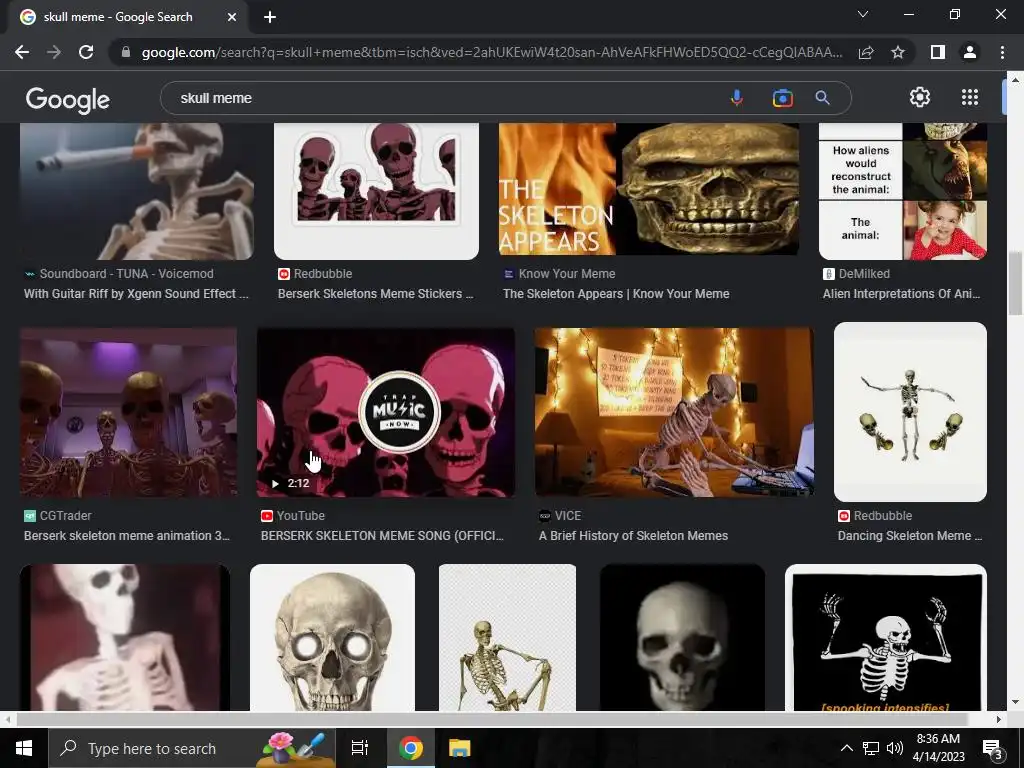
Task: Open Berserk skeleton meme animation link
Action: (127, 536)
